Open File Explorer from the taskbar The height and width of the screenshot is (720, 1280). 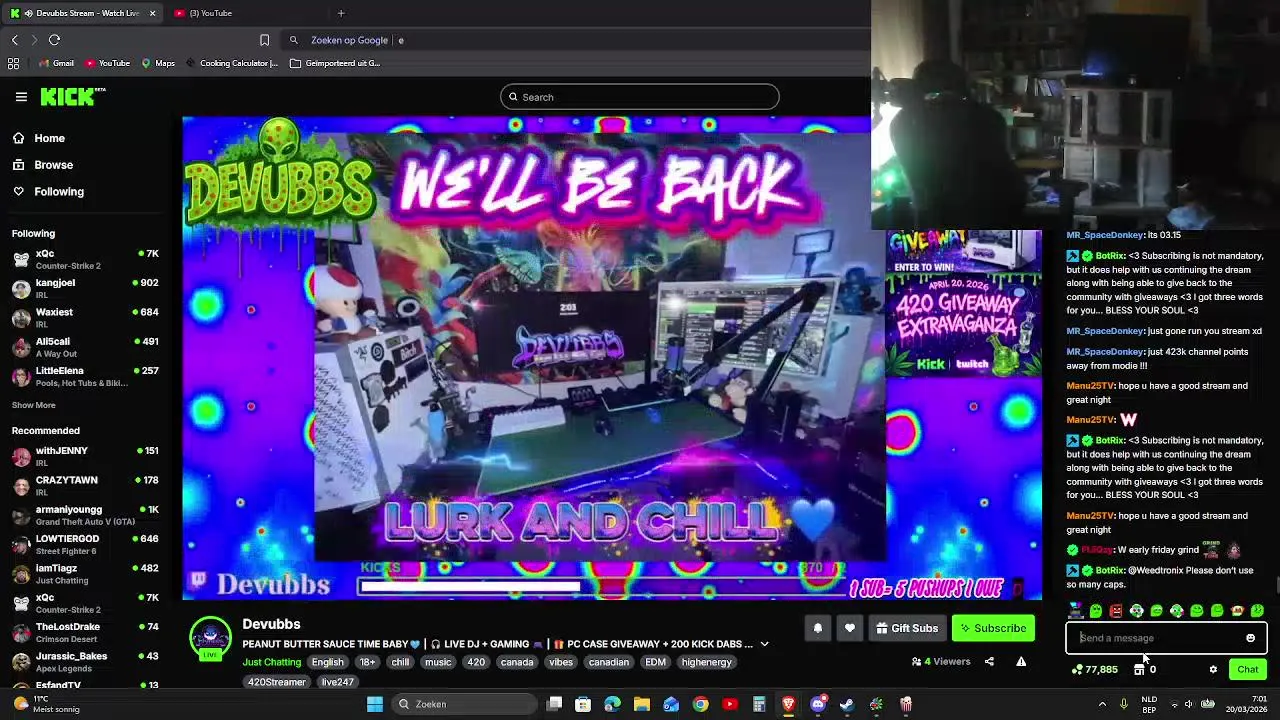pos(642,704)
